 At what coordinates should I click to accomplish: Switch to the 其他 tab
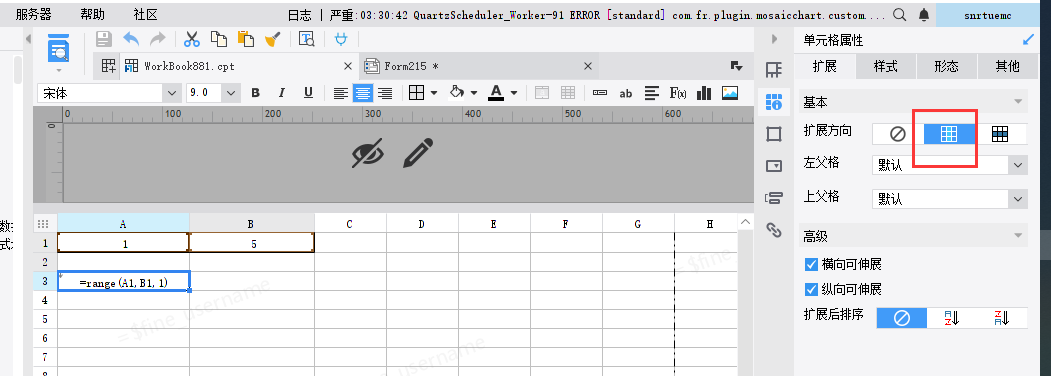click(x=1007, y=66)
